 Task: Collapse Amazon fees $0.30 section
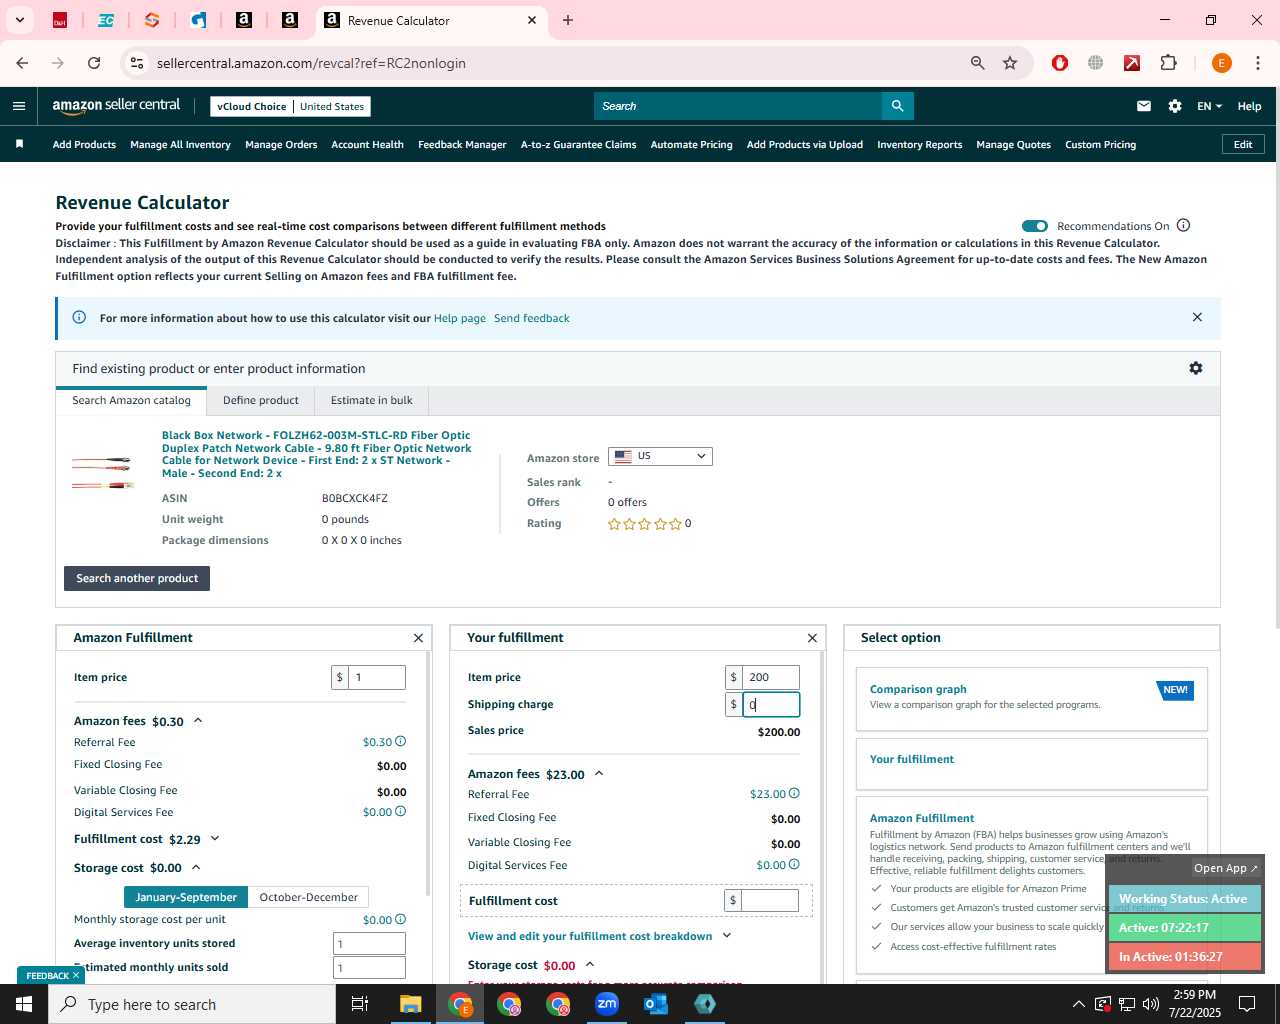click(x=198, y=720)
